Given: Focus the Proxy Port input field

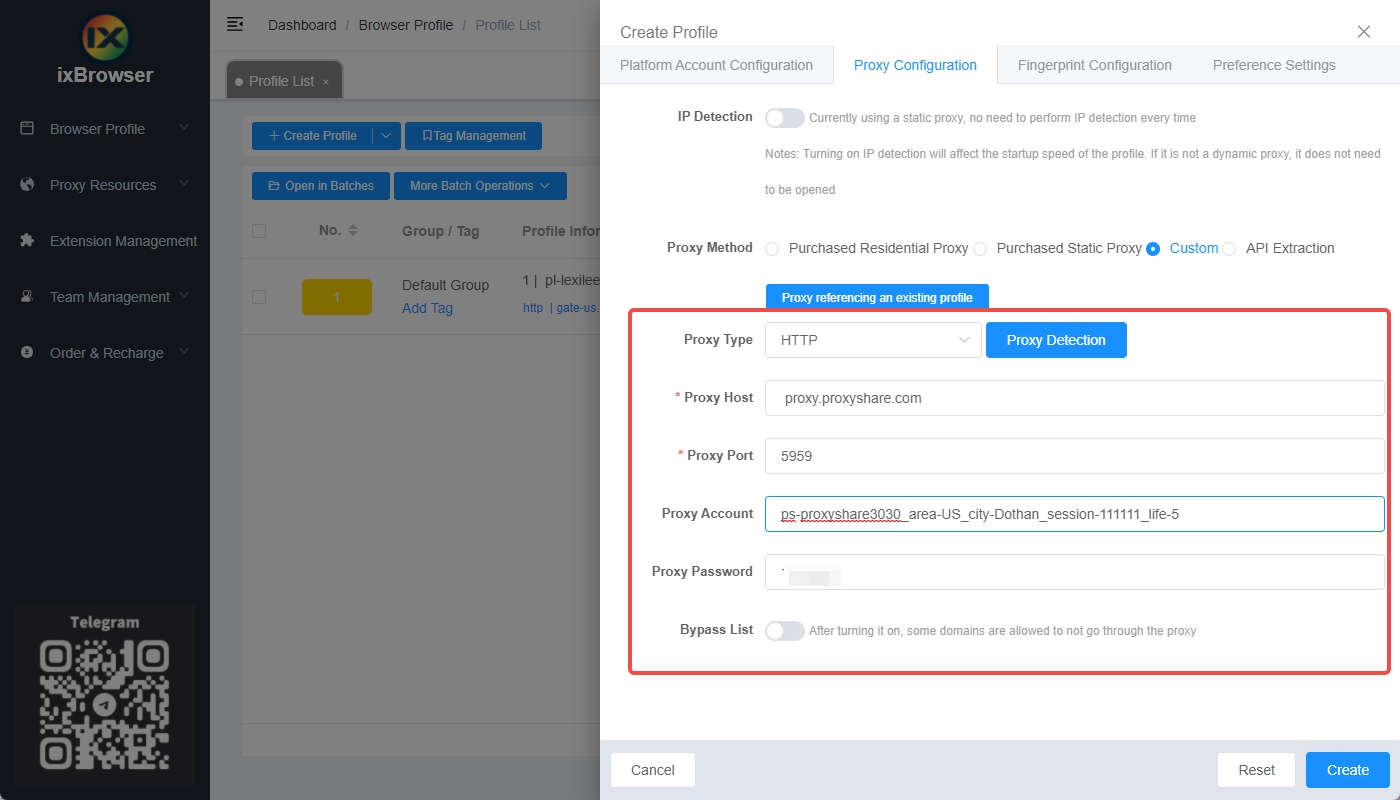Looking at the screenshot, I should click(x=1075, y=456).
